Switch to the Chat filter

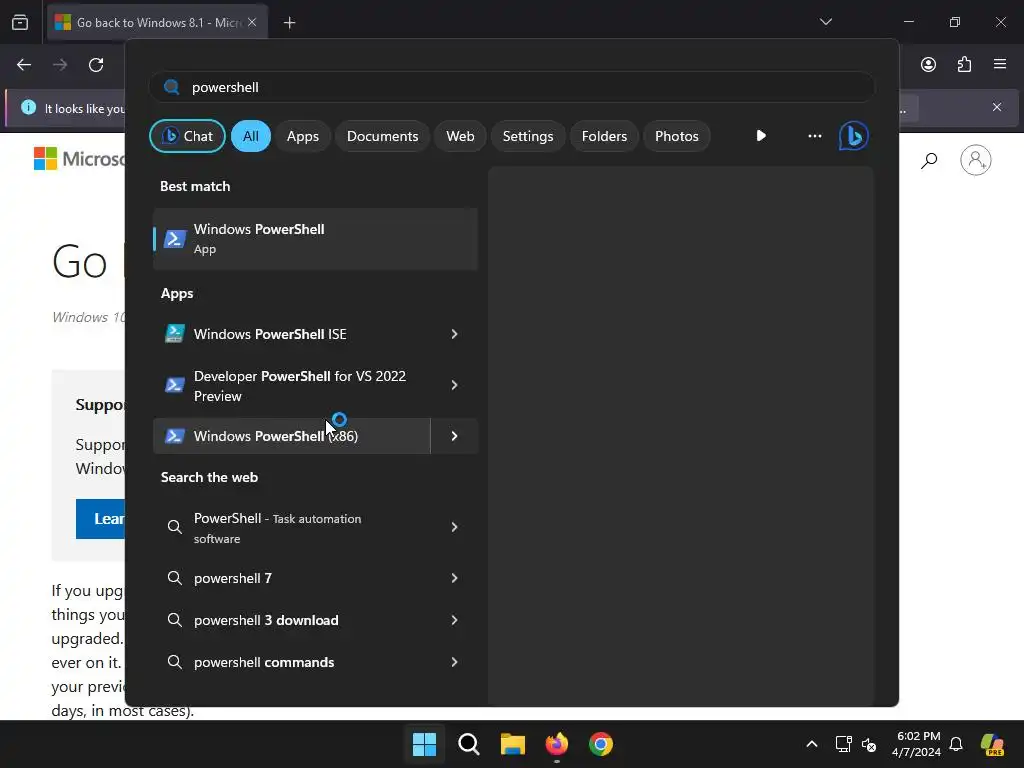coord(187,136)
